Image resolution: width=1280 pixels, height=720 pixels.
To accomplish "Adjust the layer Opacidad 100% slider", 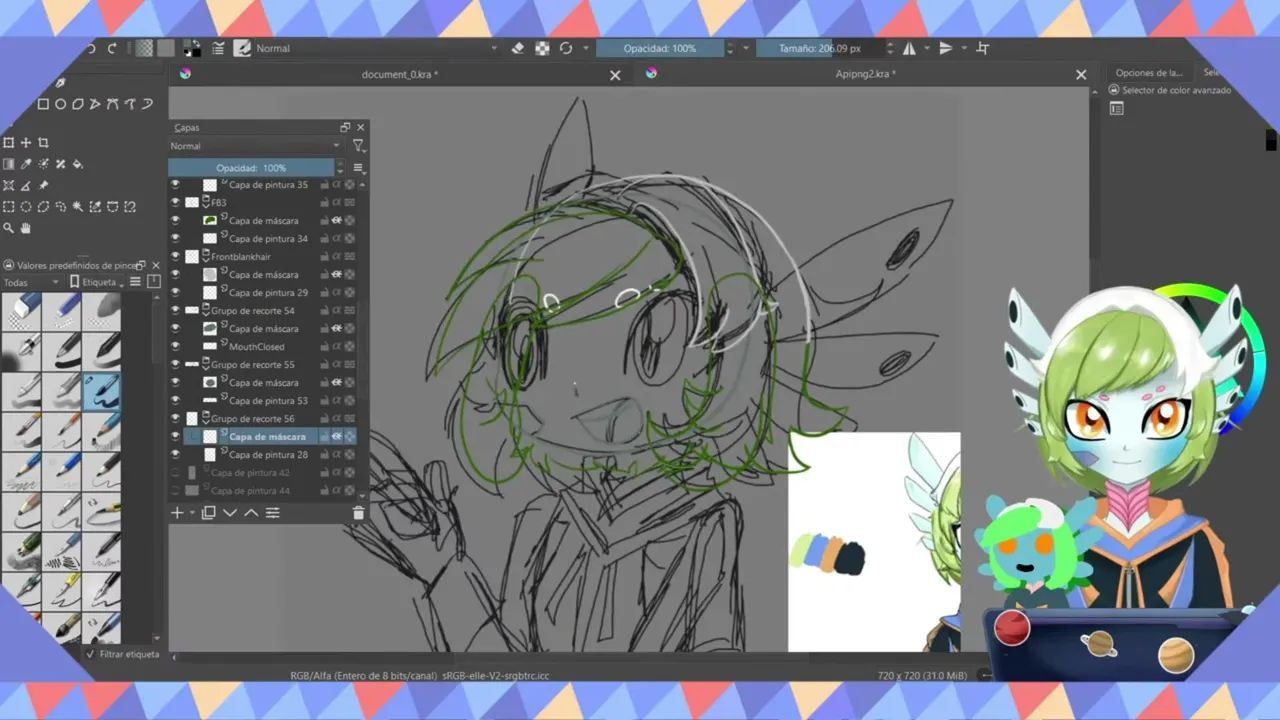I will [252, 168].
